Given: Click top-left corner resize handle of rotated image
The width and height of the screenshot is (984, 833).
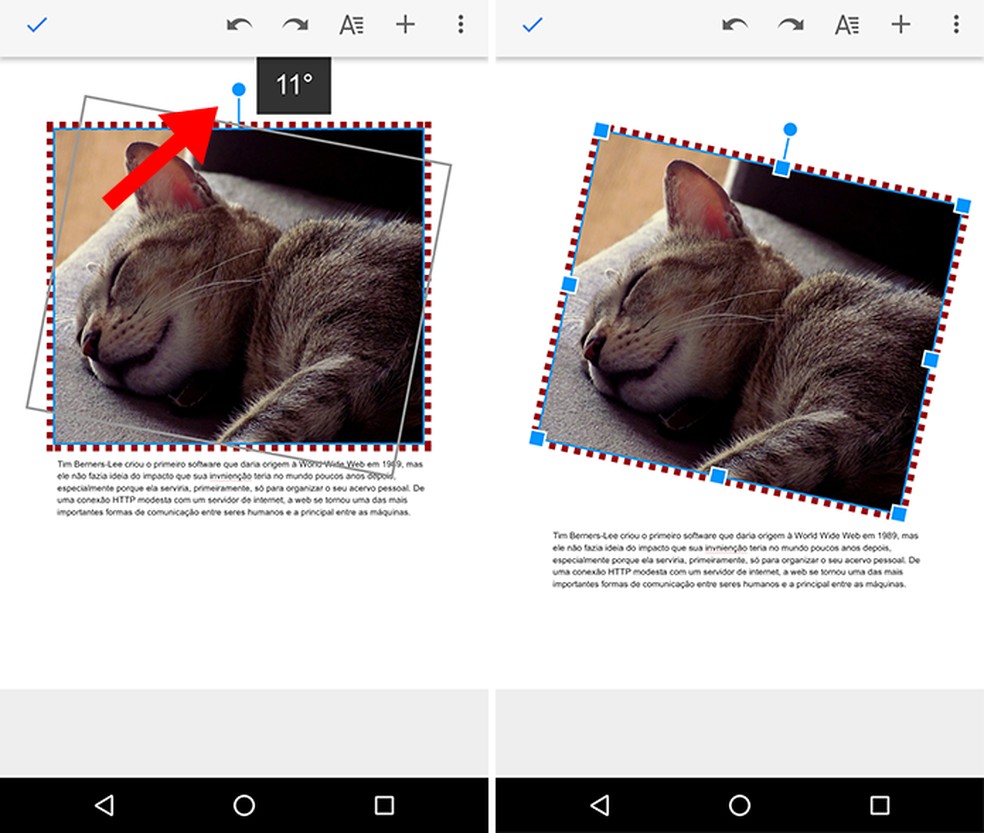Looking at the screenshot, I should 601,131.
